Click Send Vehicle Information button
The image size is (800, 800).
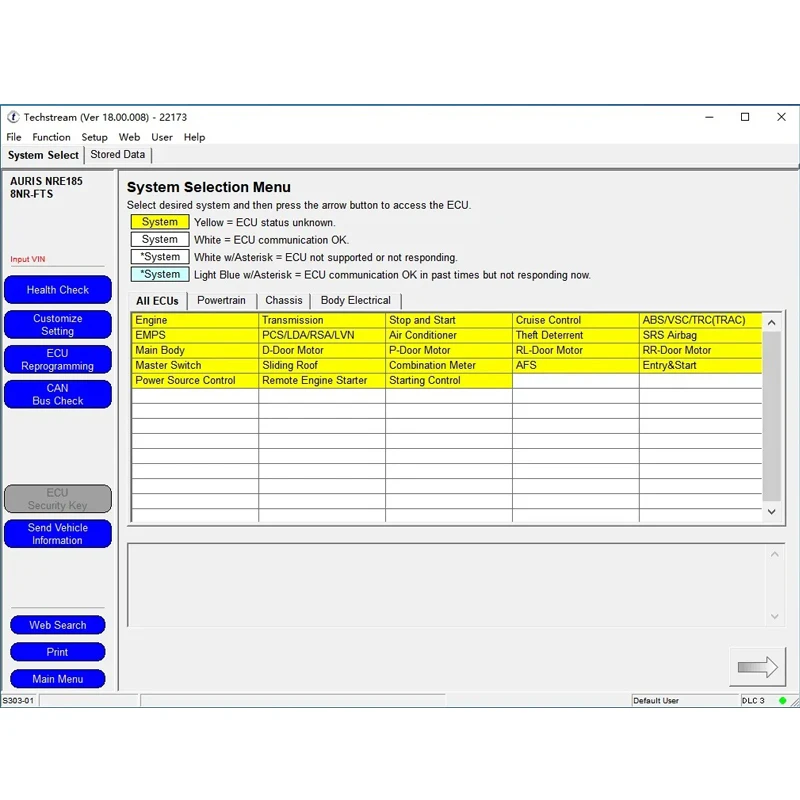58,534
